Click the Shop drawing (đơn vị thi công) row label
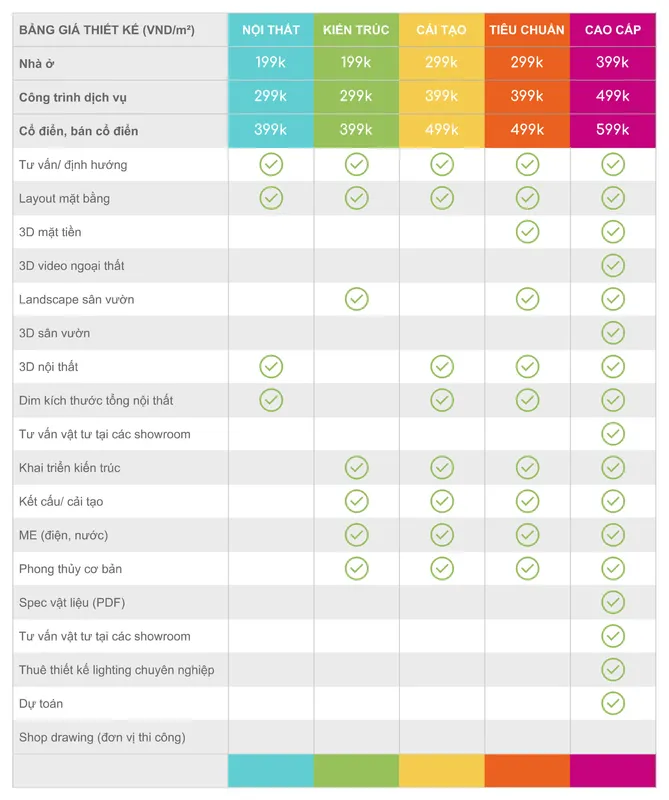The image size is (669, 800). coord(102,737)
